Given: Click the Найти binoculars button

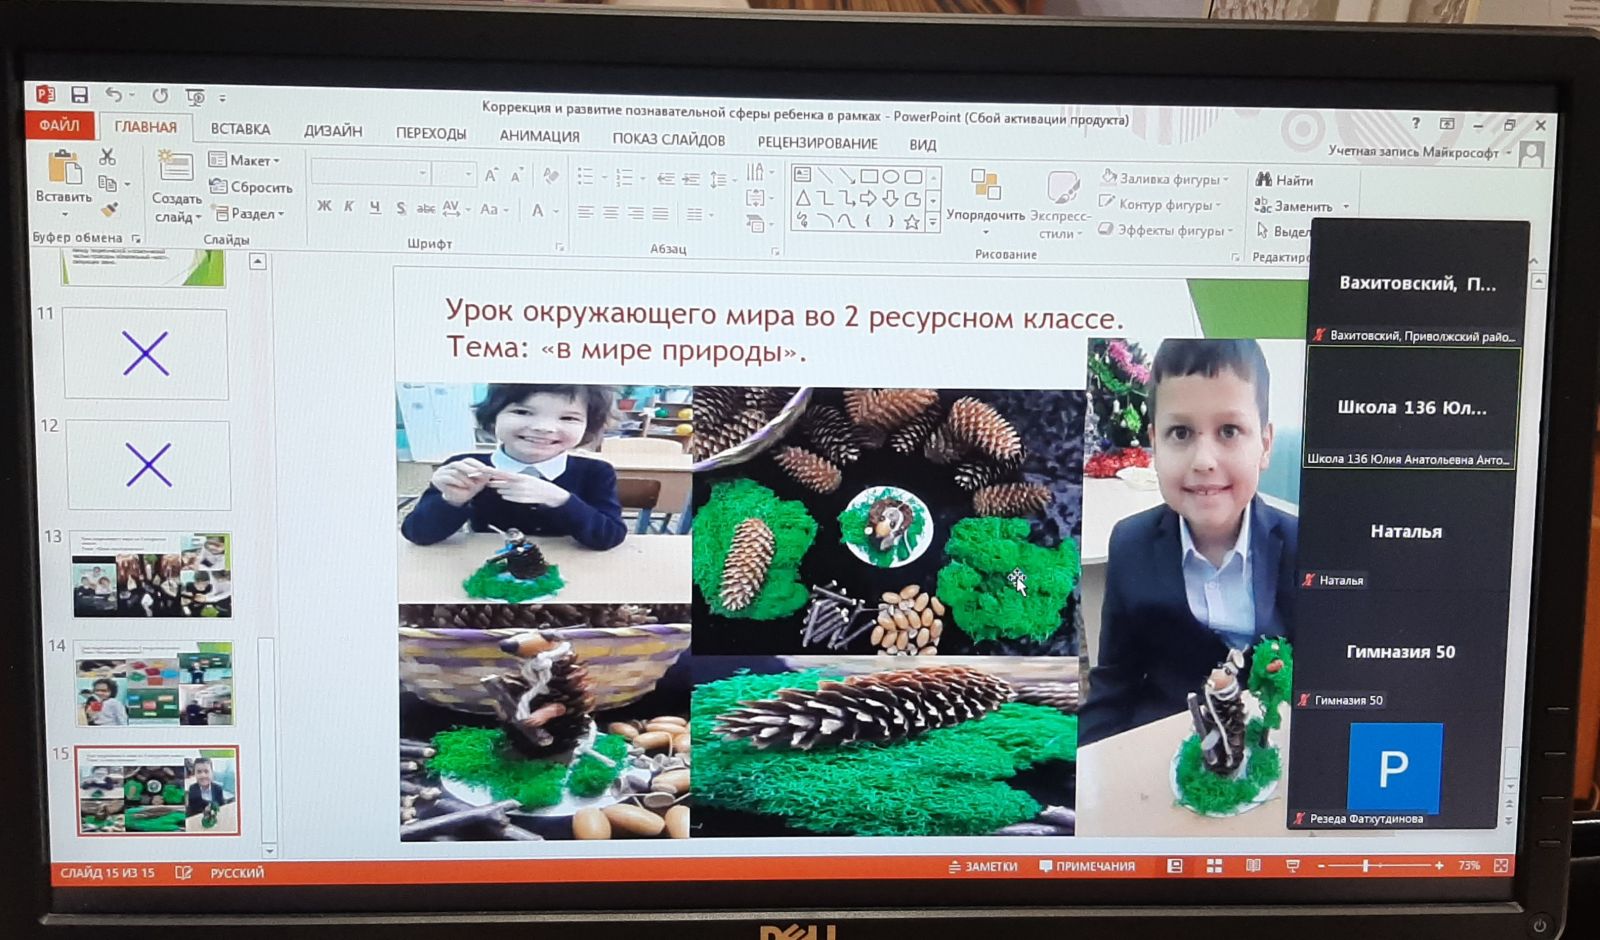Looking at the screenshot, I should (1284, 180).
